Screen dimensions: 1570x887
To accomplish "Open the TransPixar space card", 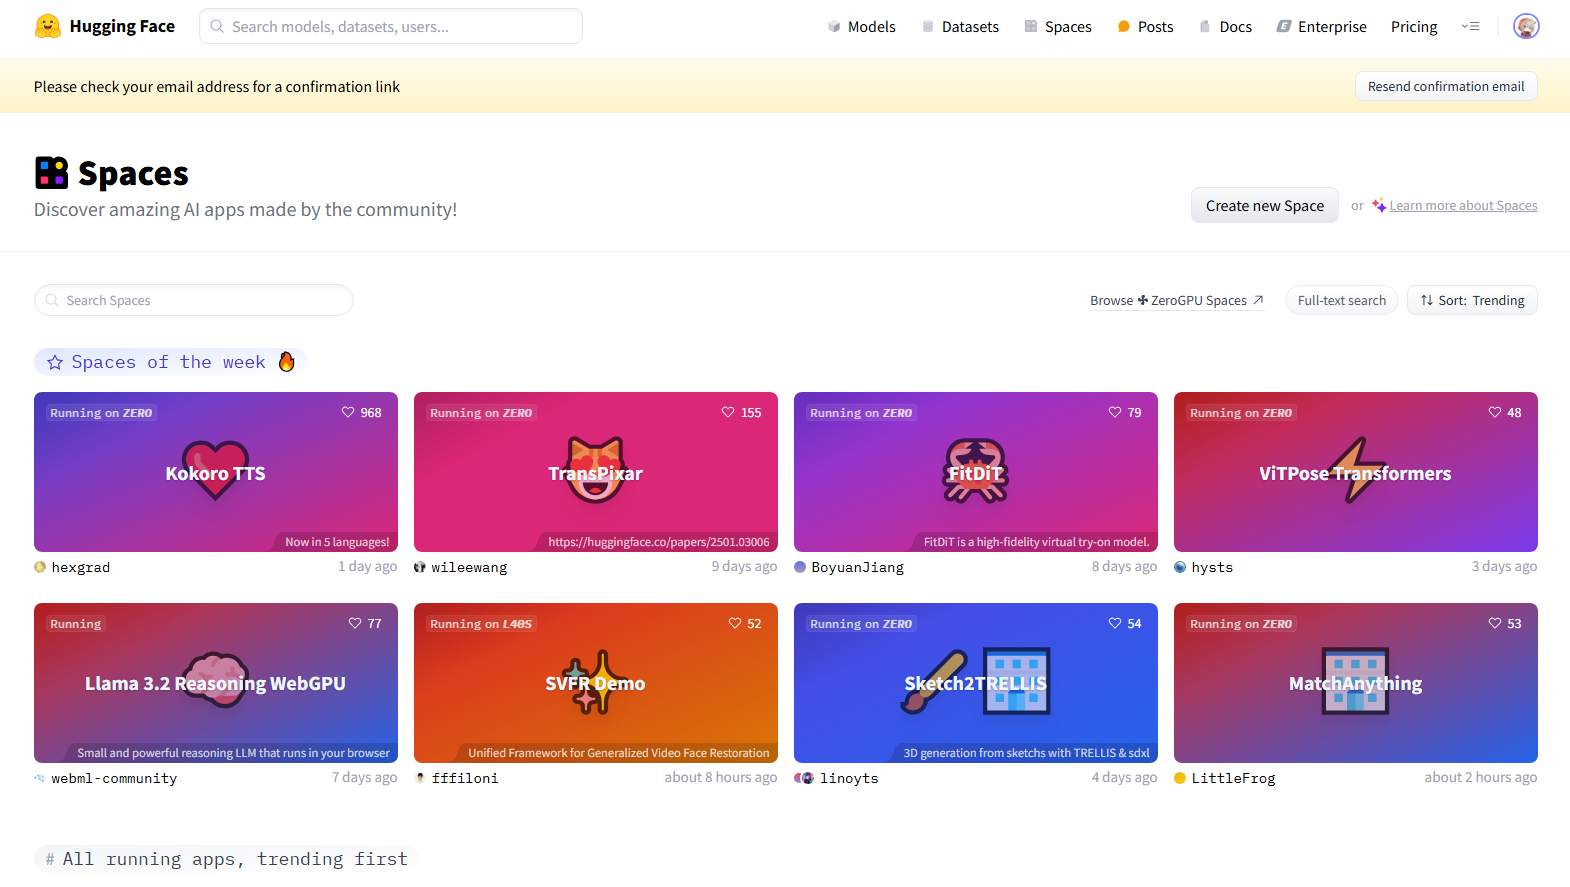I will [x=596, y=472].
